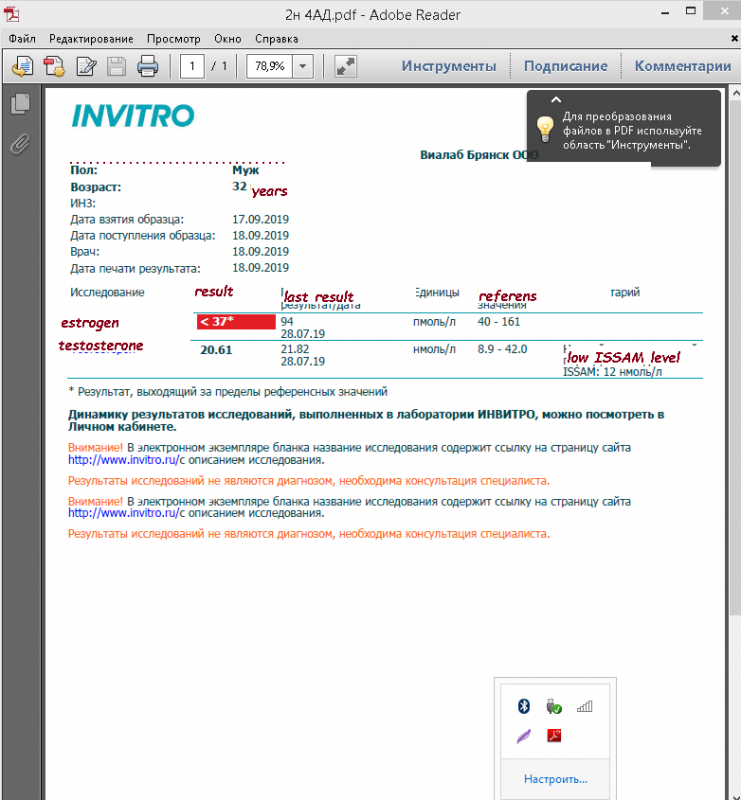
Task: Expand the zoom level dropdown arrow
Action: pyautogui.click(x=303, y=66)
